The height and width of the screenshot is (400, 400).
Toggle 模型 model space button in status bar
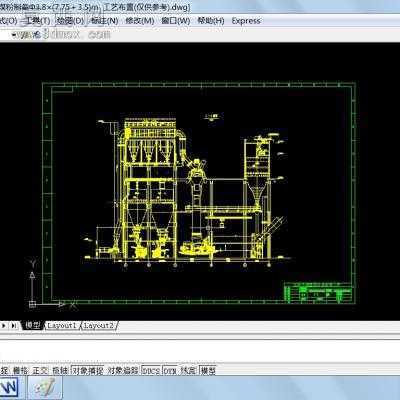click(x=208, y=370)
